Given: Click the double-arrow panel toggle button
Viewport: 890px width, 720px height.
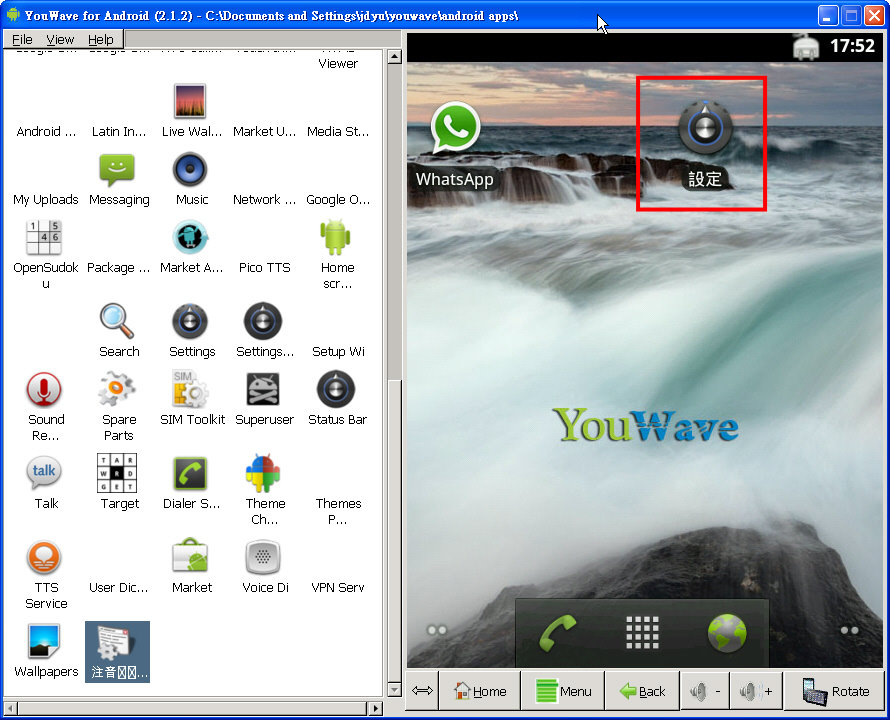Looking at the screenshot, I should (422, 691).
